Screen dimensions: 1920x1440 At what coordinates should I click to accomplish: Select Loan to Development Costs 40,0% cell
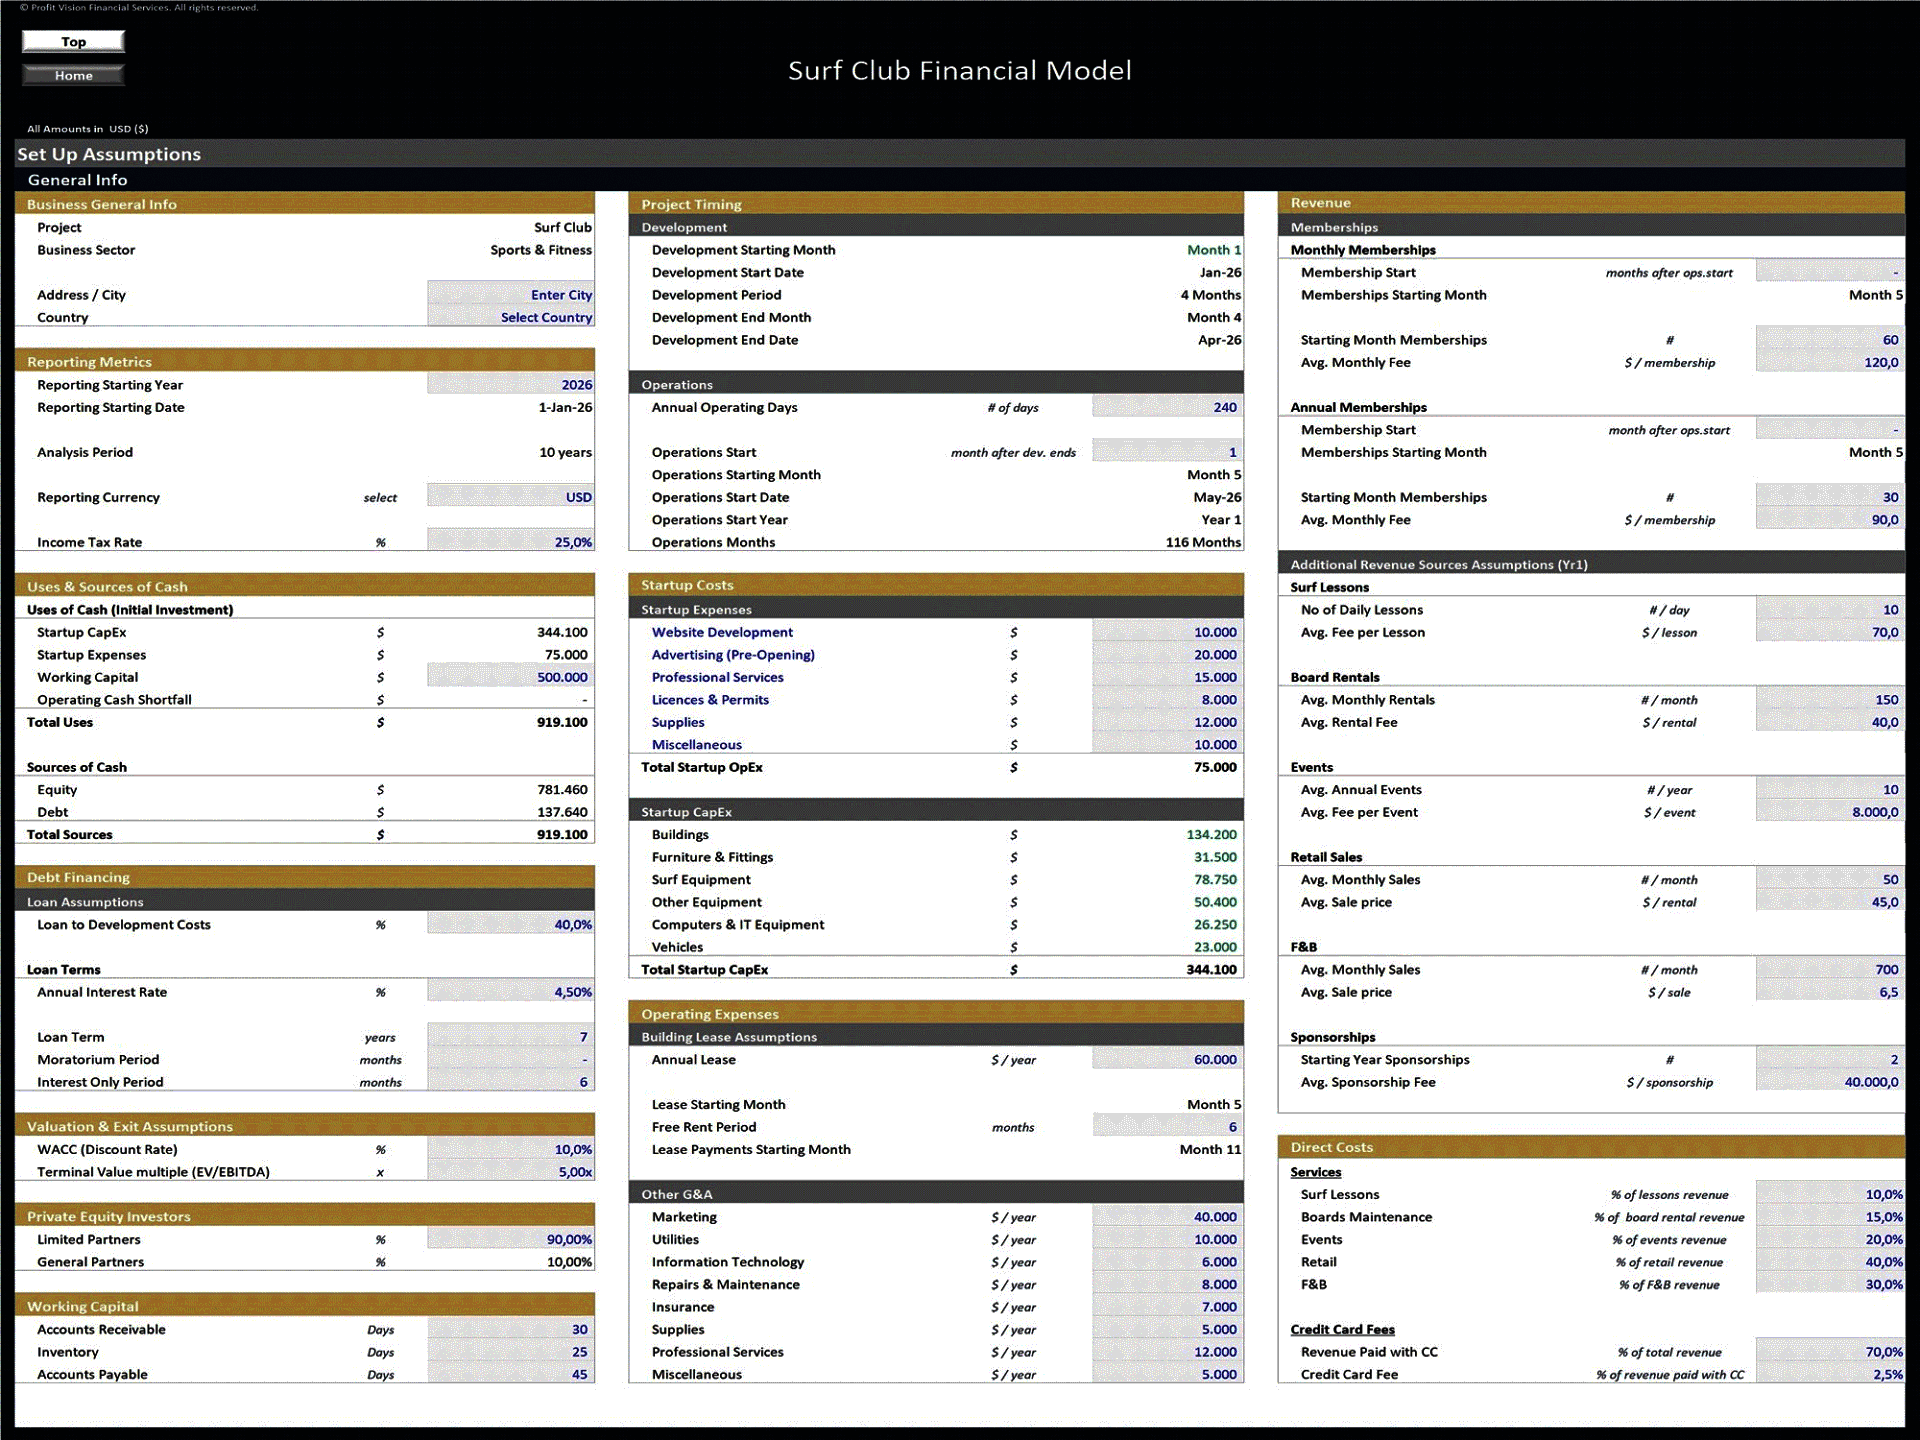tap(511, 924)
